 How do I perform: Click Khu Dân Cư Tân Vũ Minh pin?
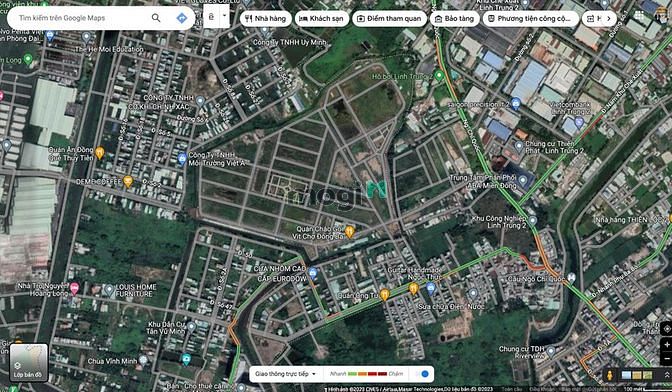pos(191,327)
